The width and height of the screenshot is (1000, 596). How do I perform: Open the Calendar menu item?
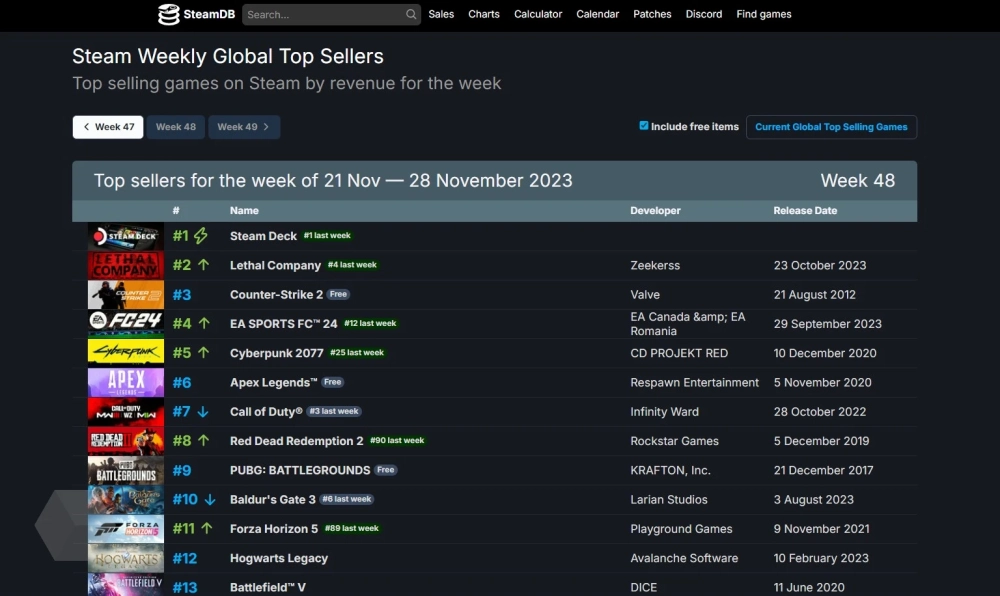coord(598,14)
